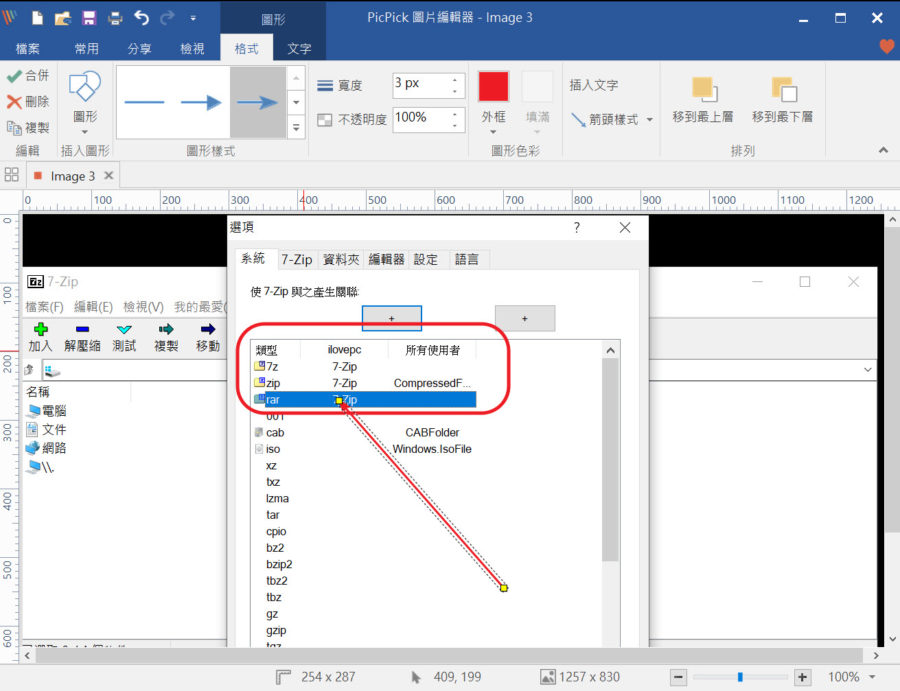
Task: Choose the unselected arrow shape style
Action: 201,103
